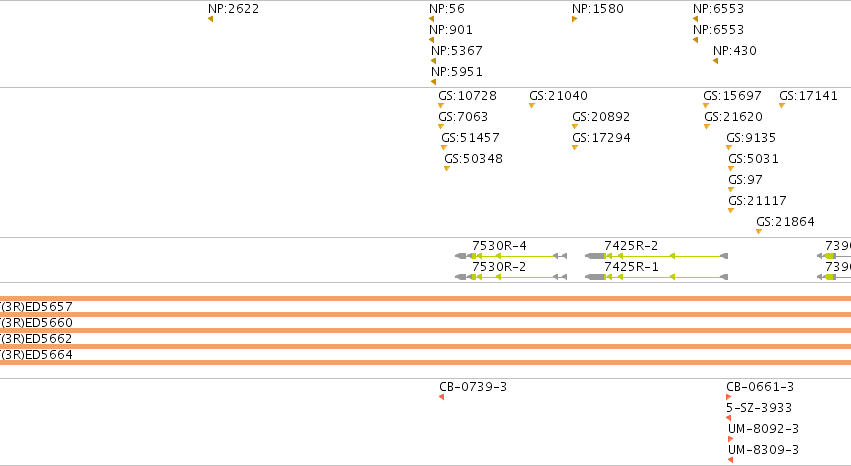Pick the triangle marker under NP:5951
The height and width of the screenshot is (466, 851).
(434, 82)
